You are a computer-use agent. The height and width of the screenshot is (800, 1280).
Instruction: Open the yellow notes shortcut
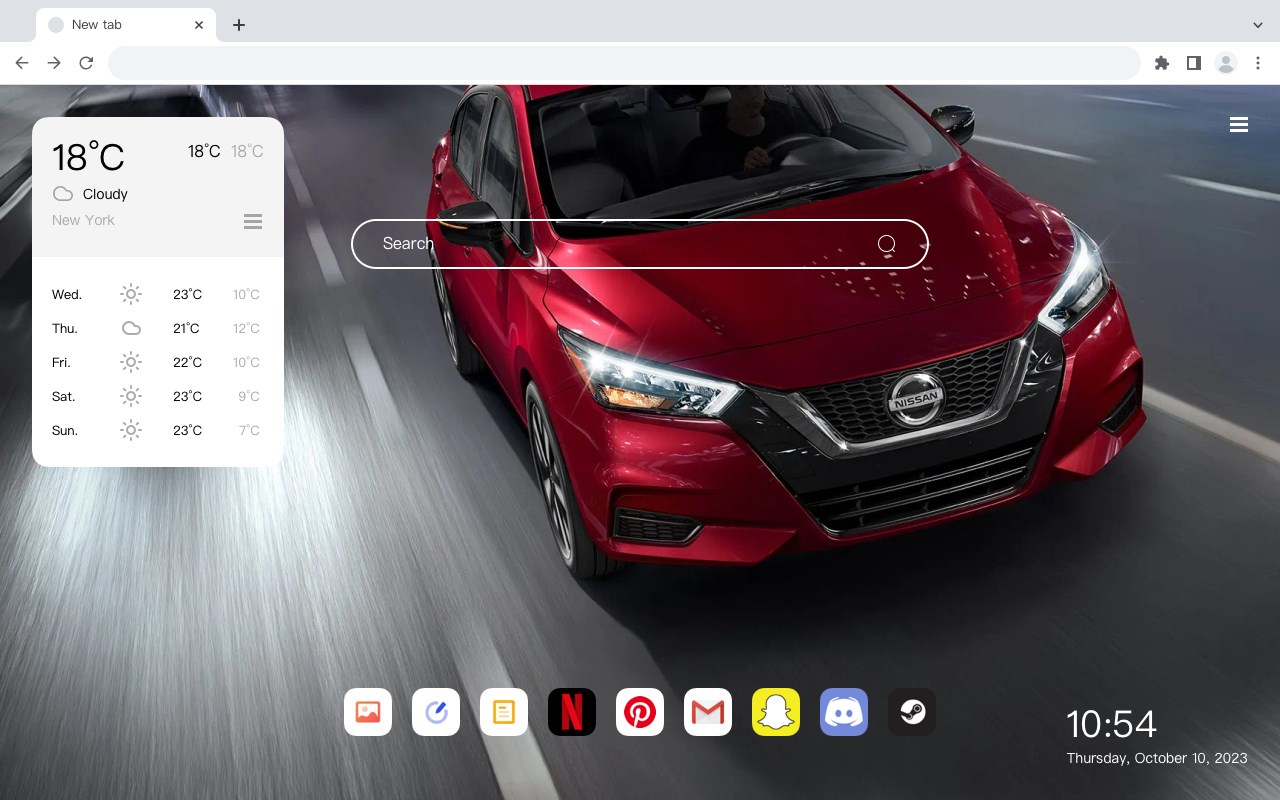[x=504, y=712]
